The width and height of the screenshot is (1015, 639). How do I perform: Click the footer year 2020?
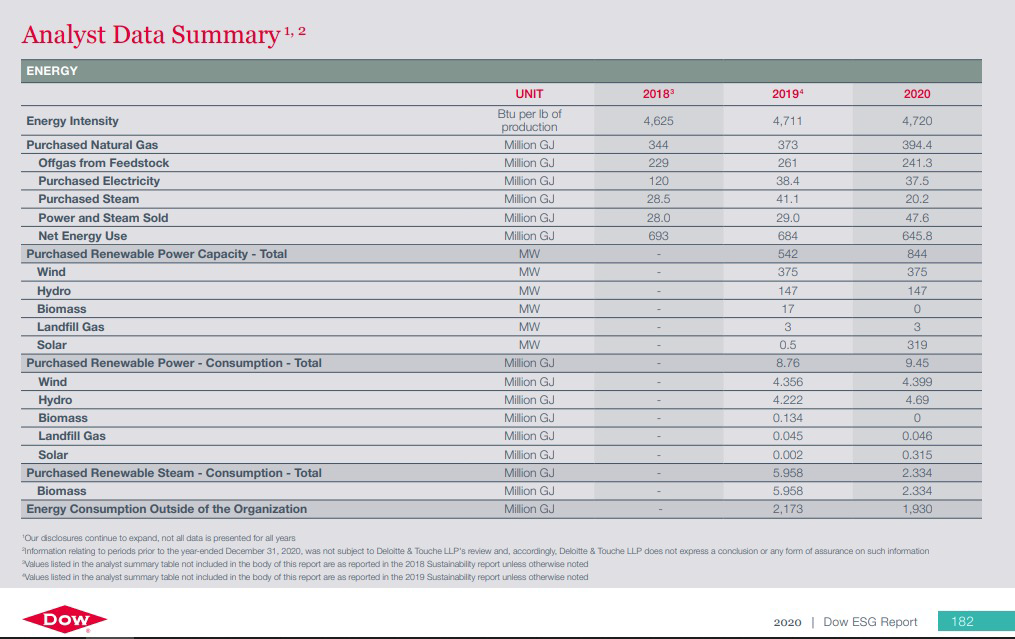click(x=787, y=623)
